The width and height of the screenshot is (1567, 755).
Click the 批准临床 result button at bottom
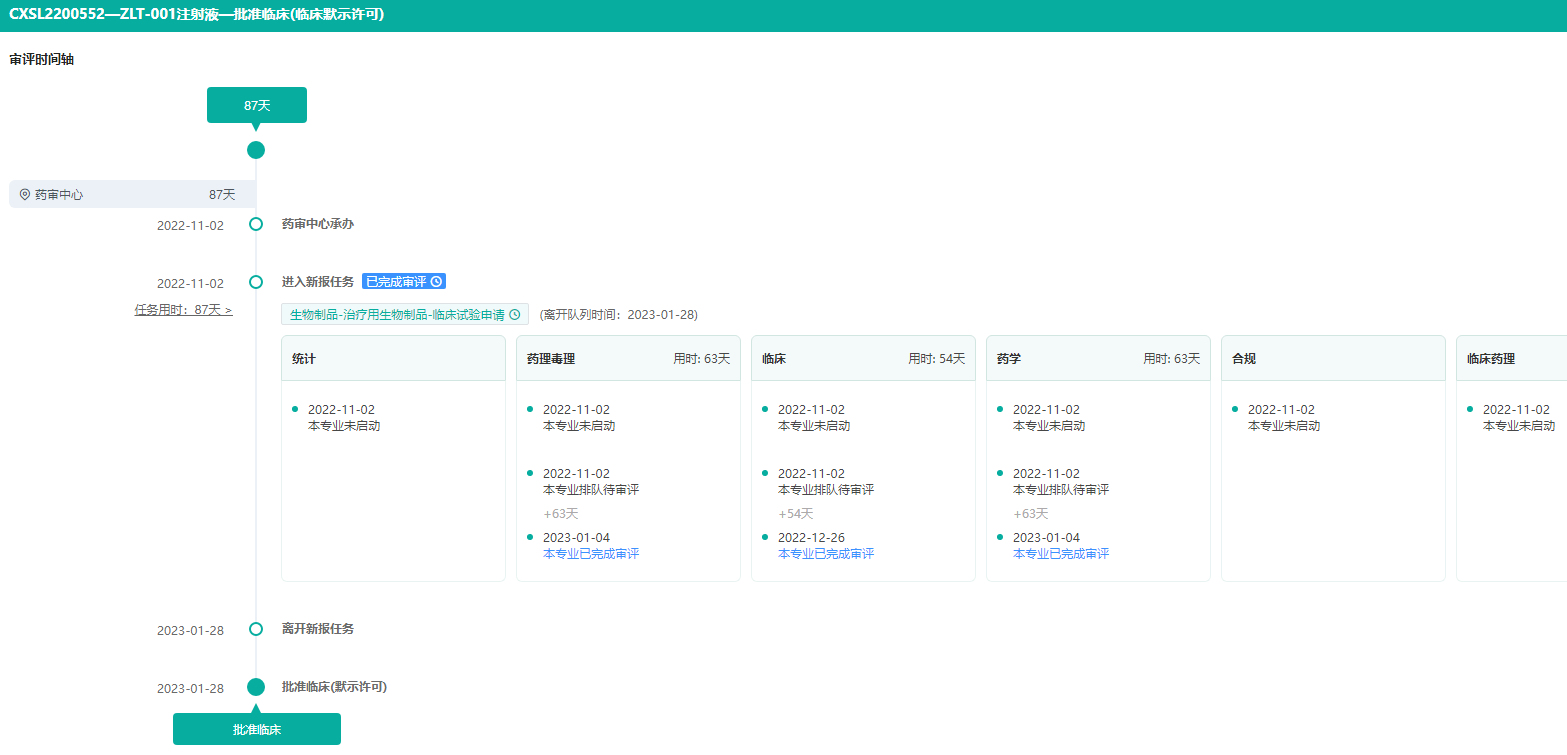coord(257,730)
